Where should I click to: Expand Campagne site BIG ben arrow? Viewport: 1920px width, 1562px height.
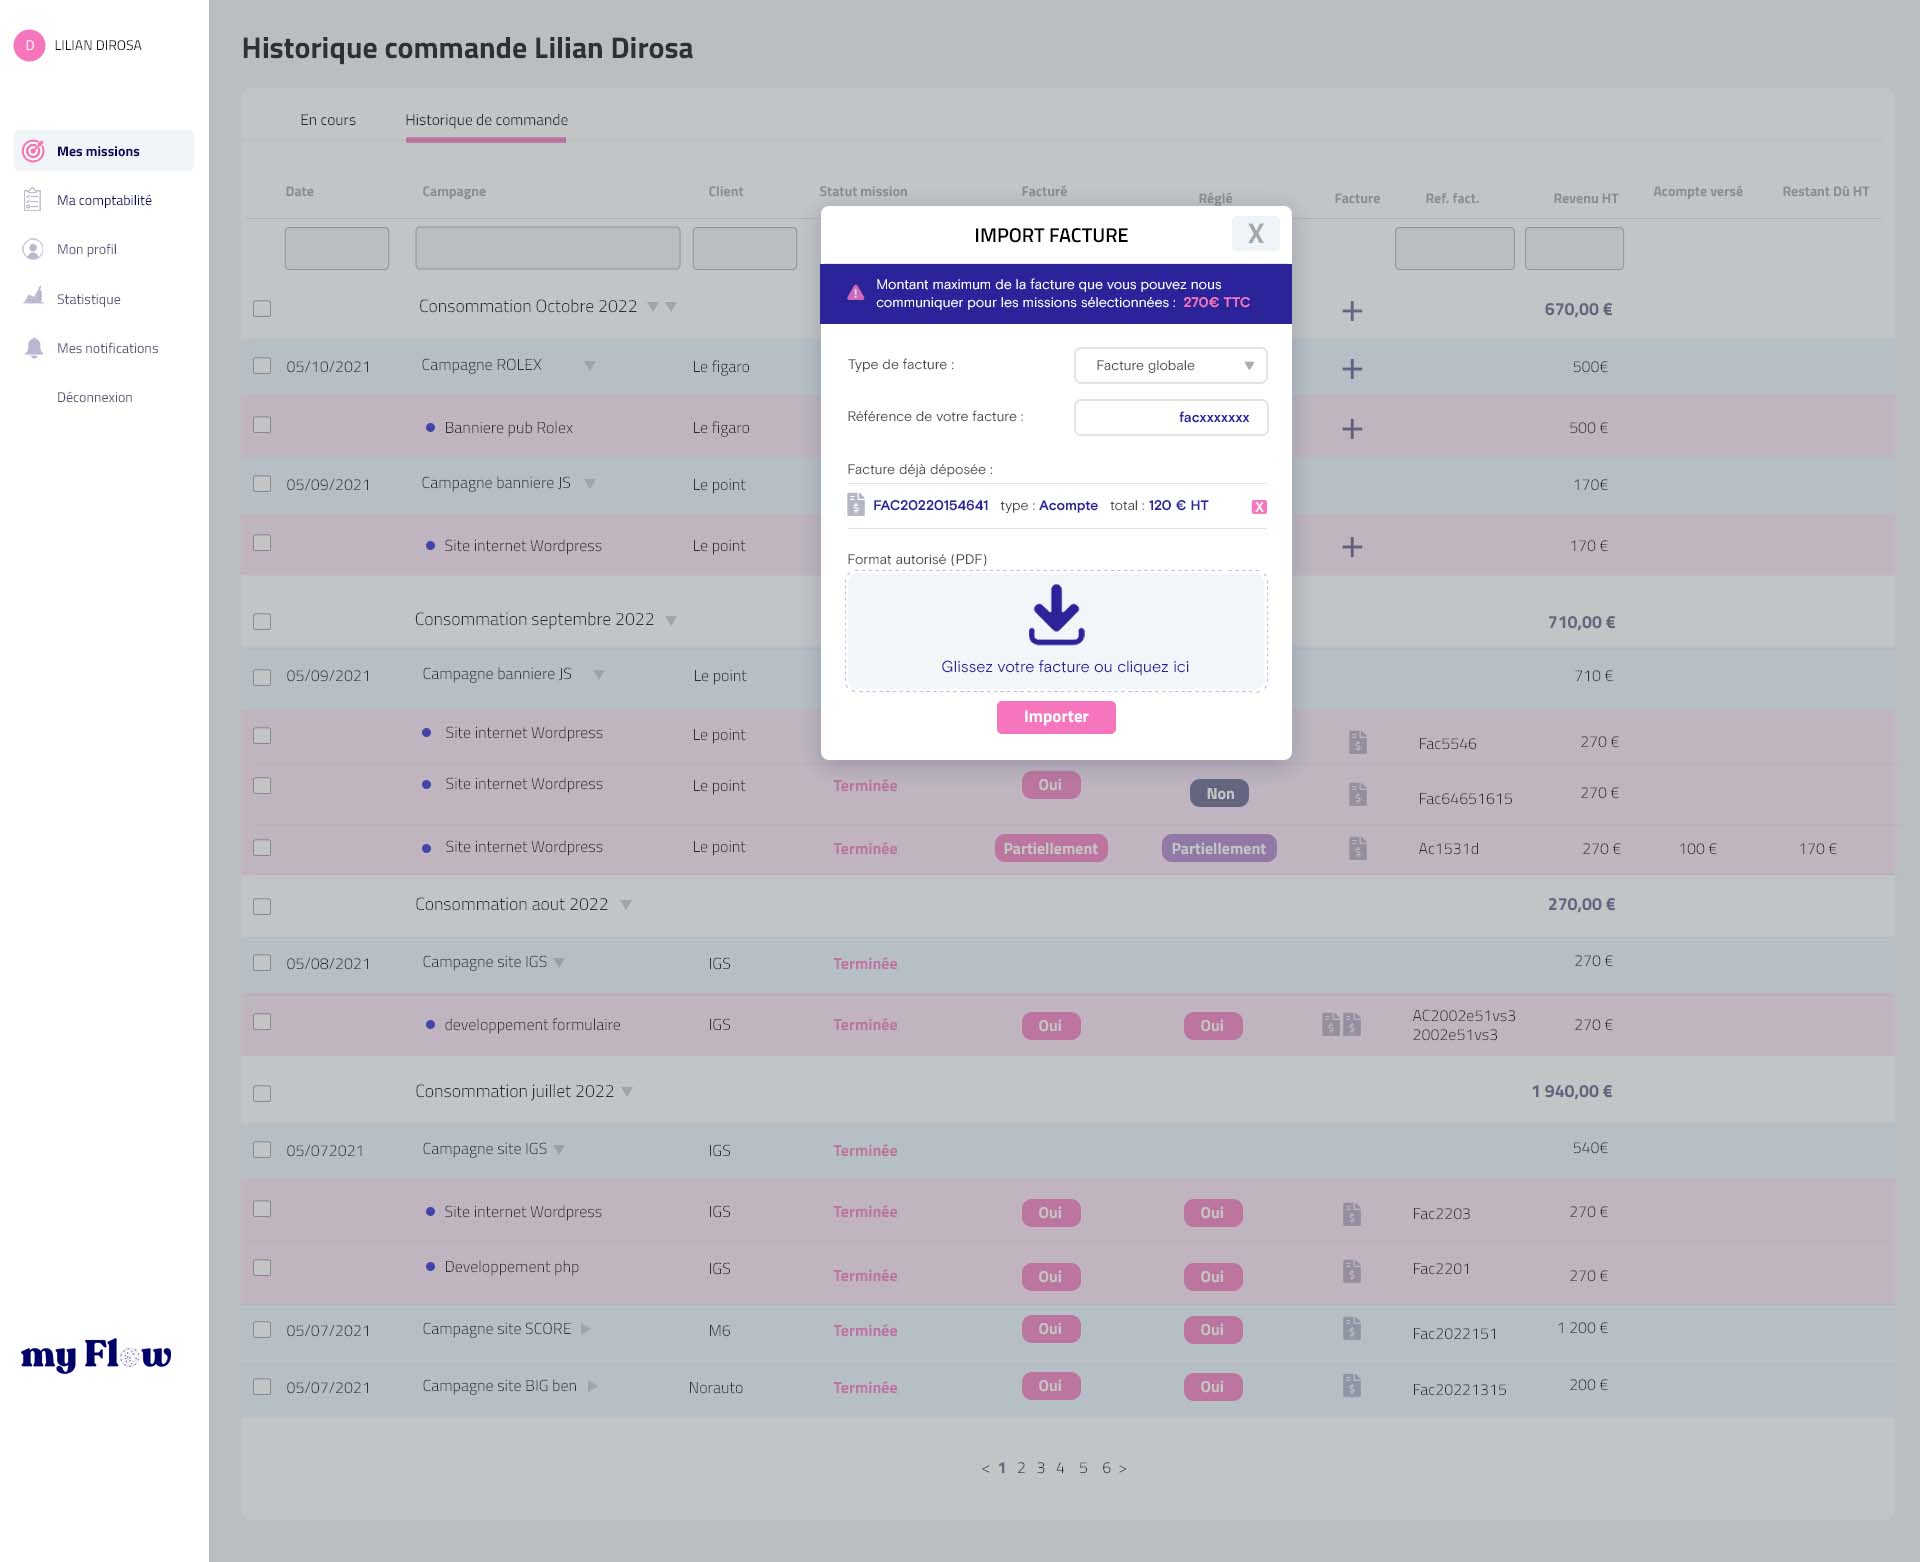(593, 1386)
